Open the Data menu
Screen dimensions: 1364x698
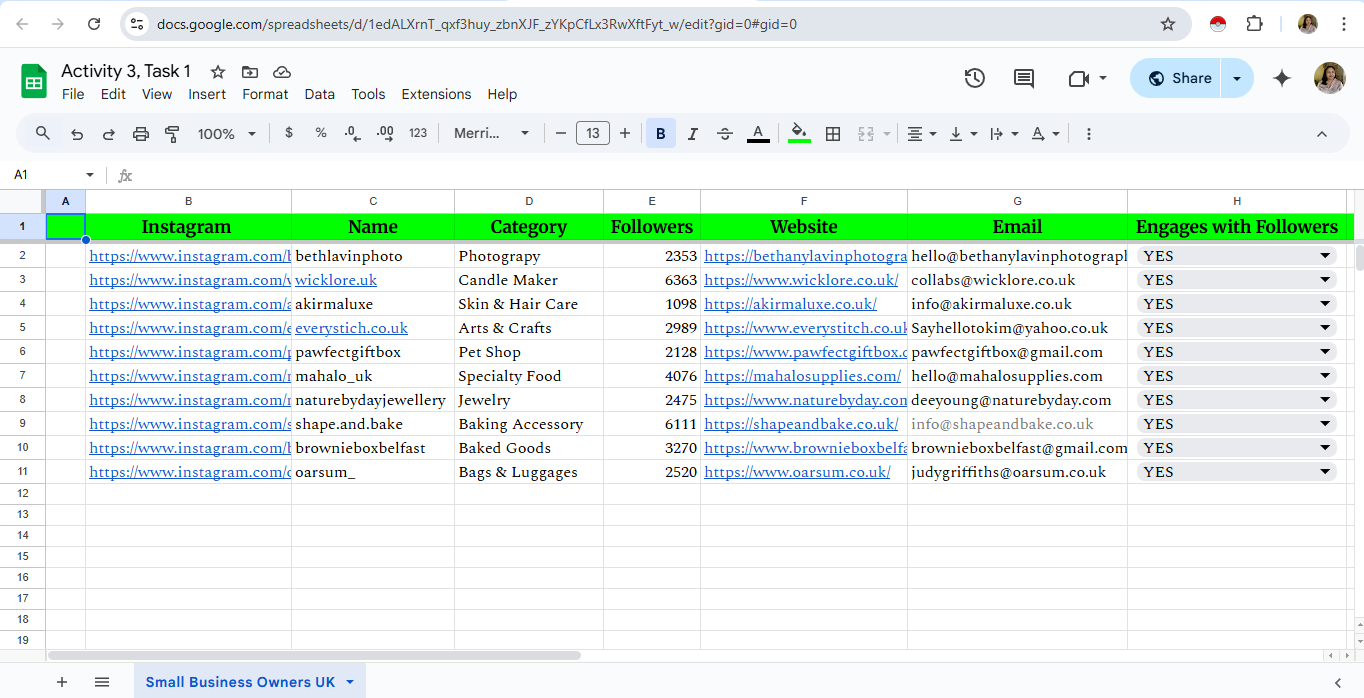319,94
